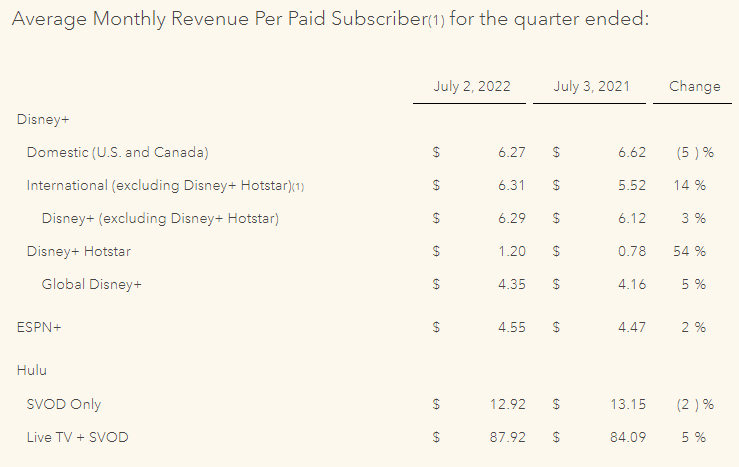Click the 'Disney+' section label
This screenshot has width=739, height=467.
(43, 119)
